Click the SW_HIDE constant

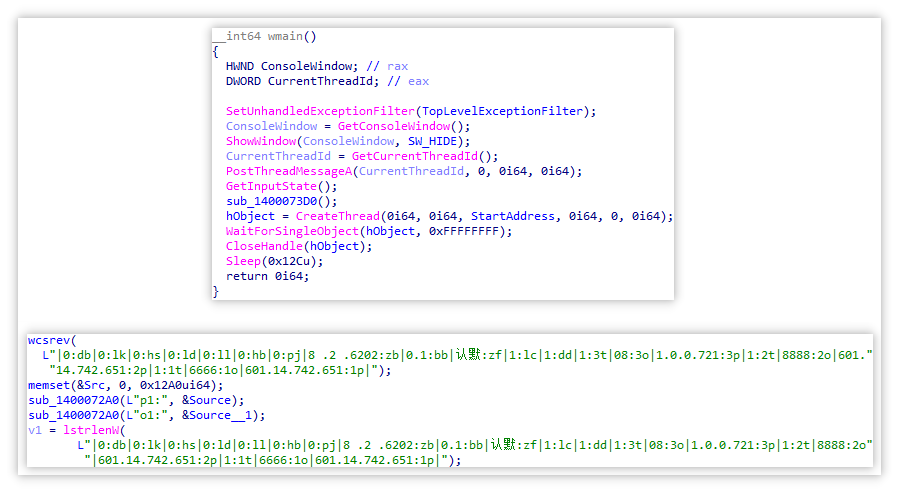point(432,141)
